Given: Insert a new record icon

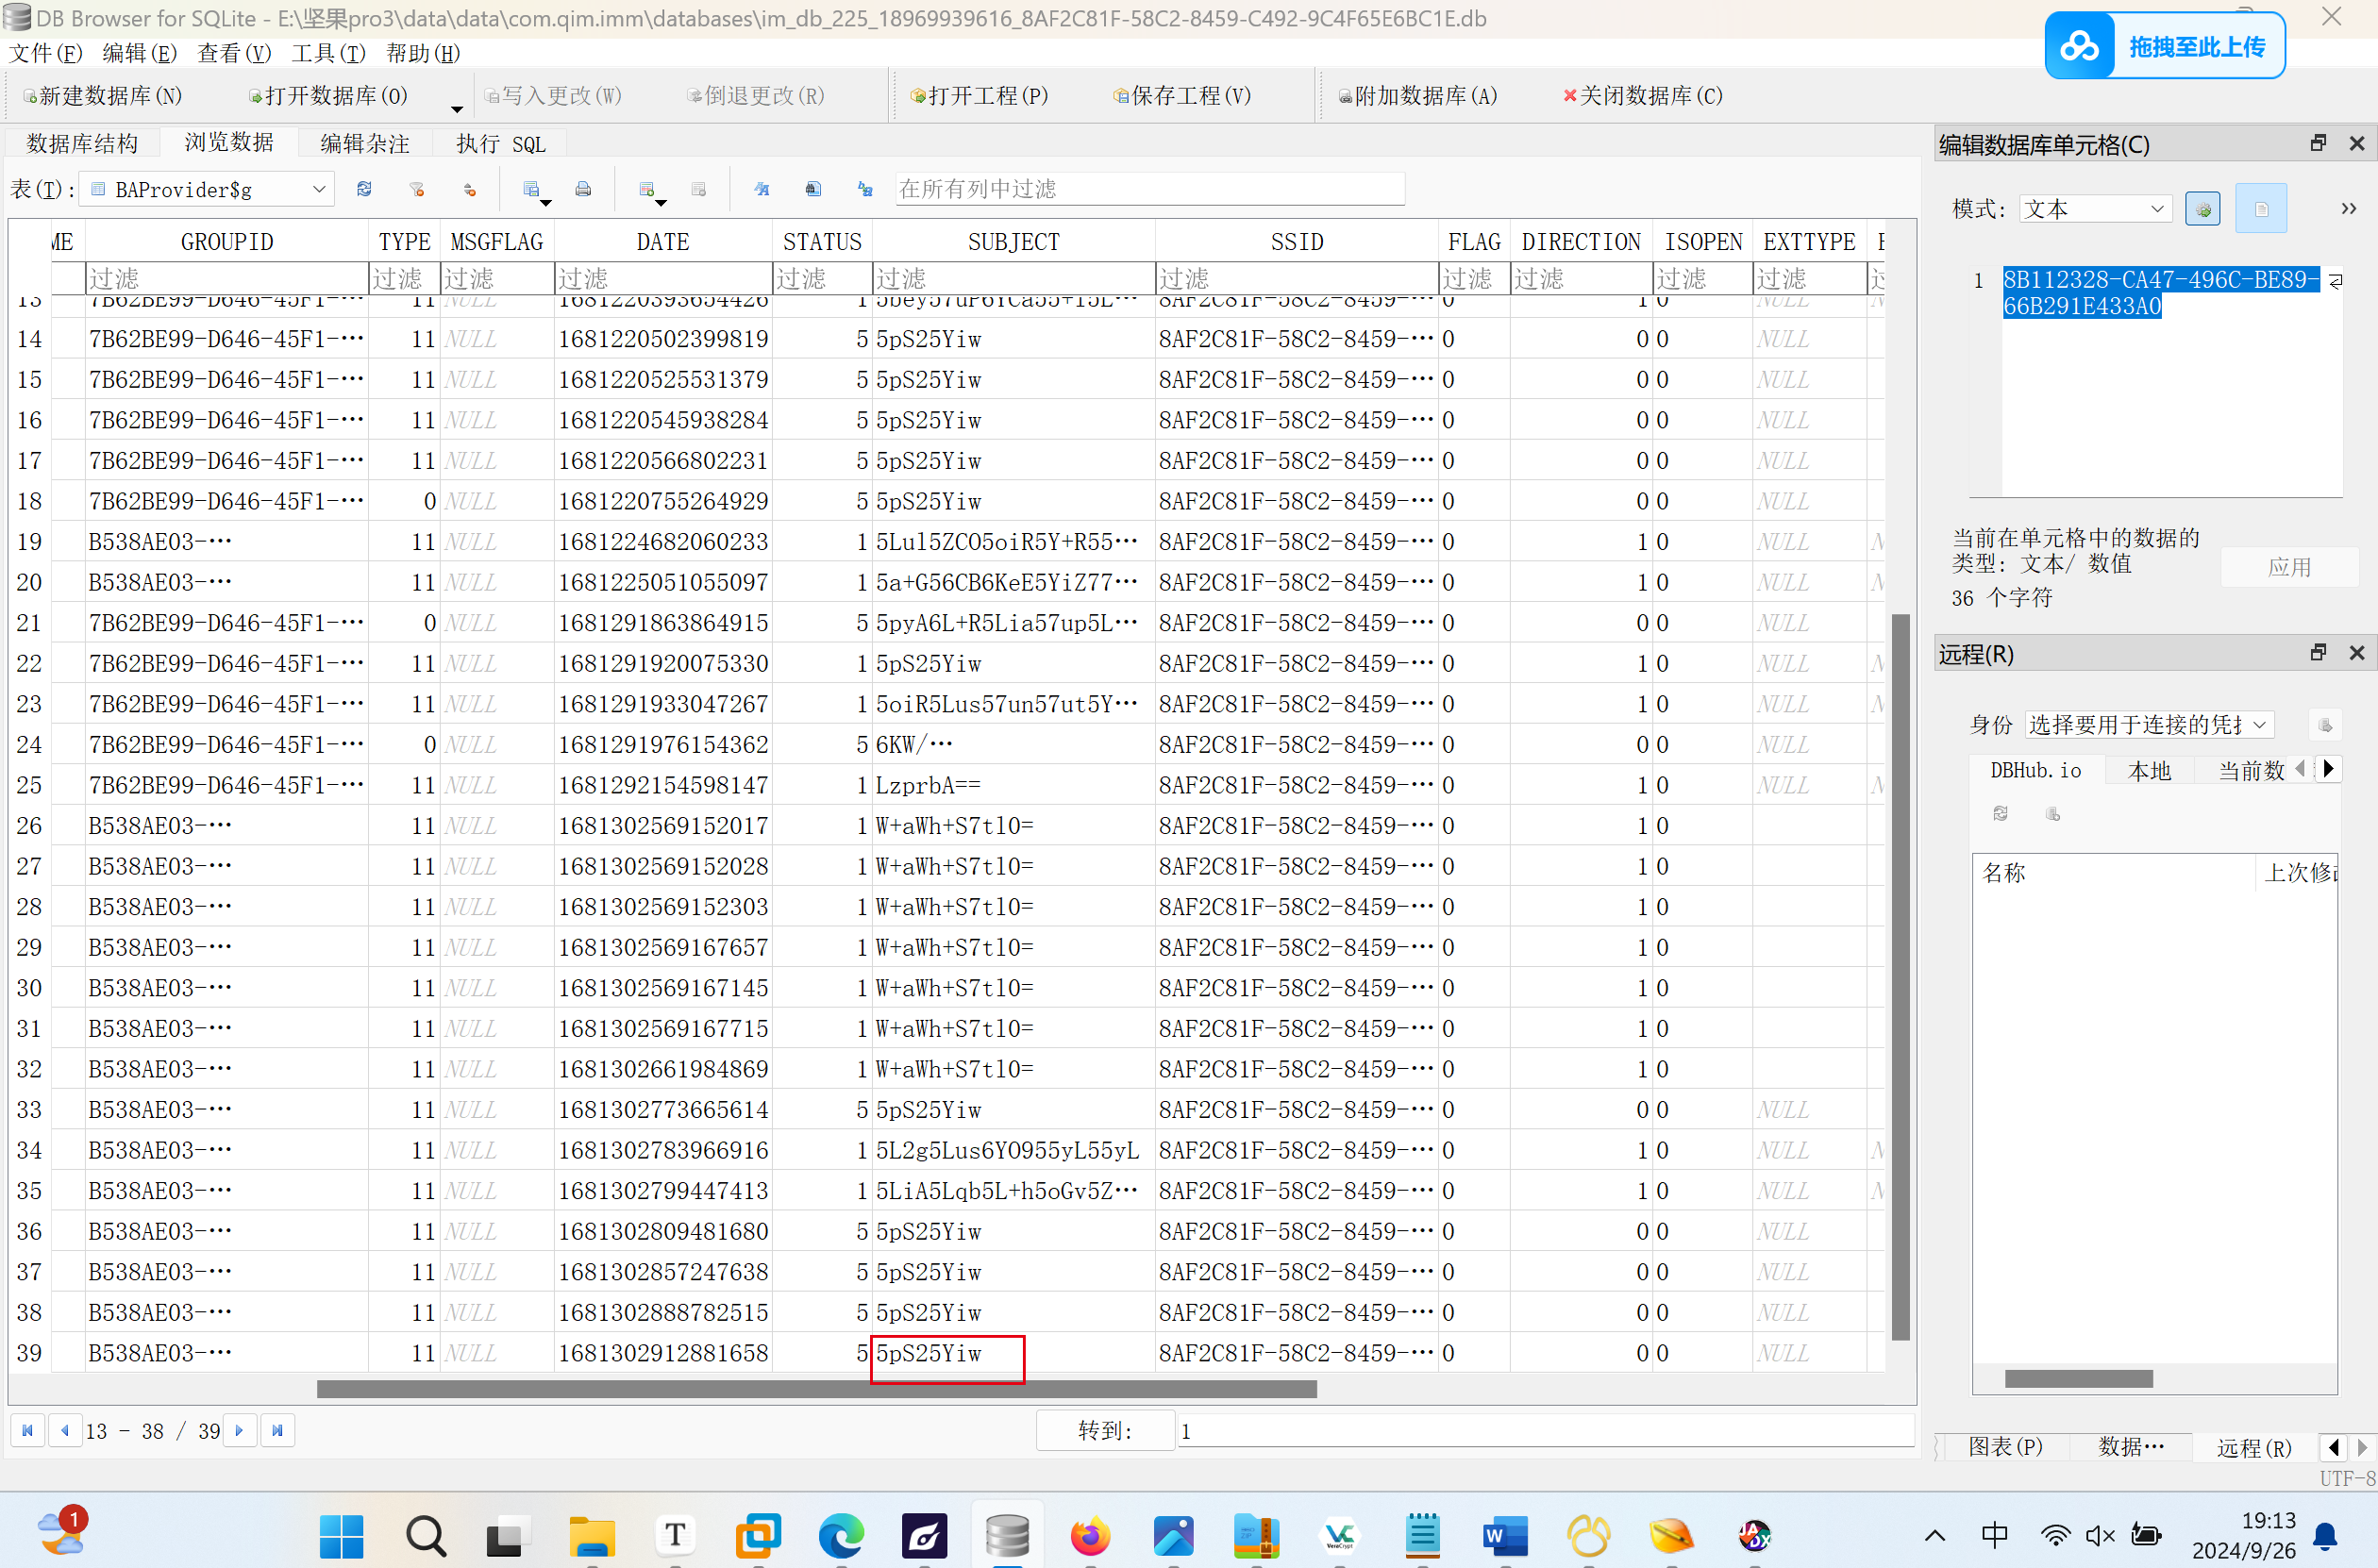Looking at the screenshot, I should (646, 189).
